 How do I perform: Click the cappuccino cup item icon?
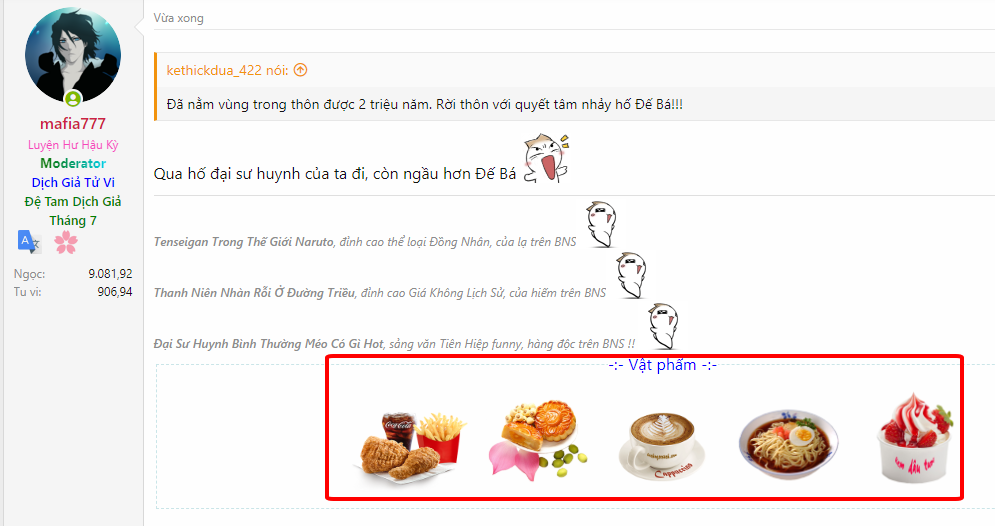(662, 447)
